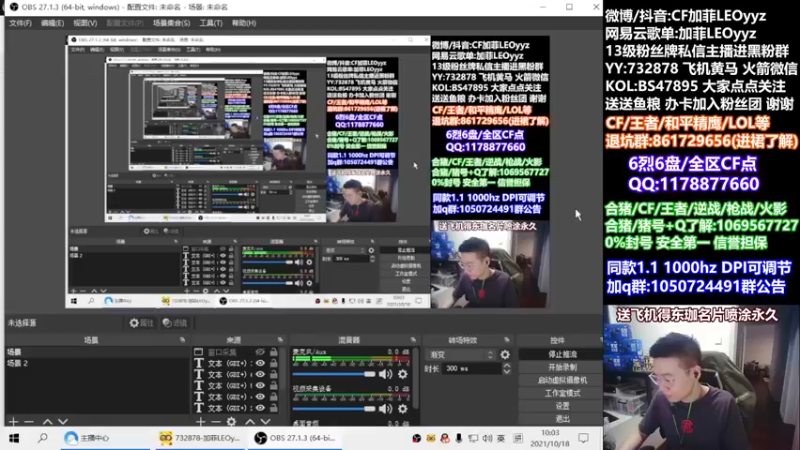Open the transition properties gear icon

(505, 355)
